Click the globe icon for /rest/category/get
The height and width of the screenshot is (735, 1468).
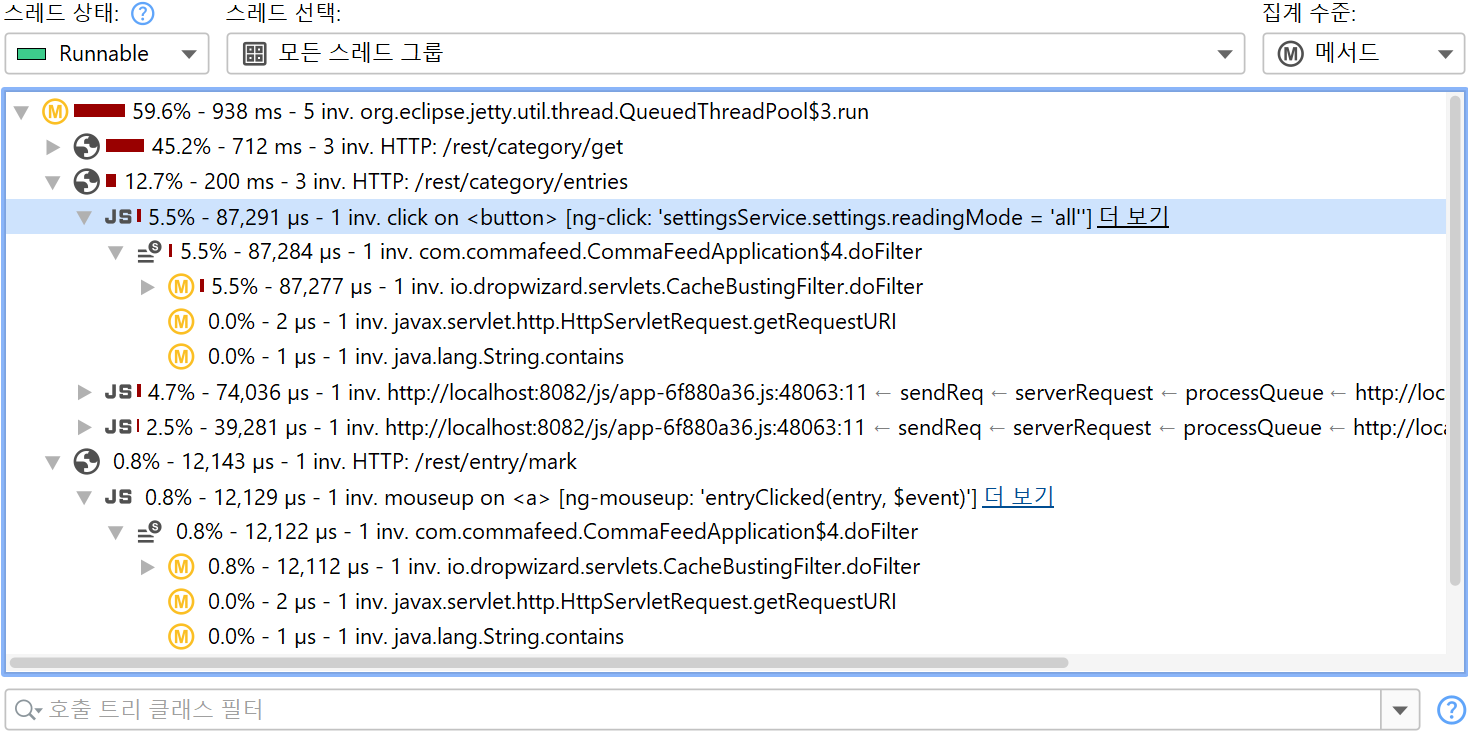[x=87, y=147]
